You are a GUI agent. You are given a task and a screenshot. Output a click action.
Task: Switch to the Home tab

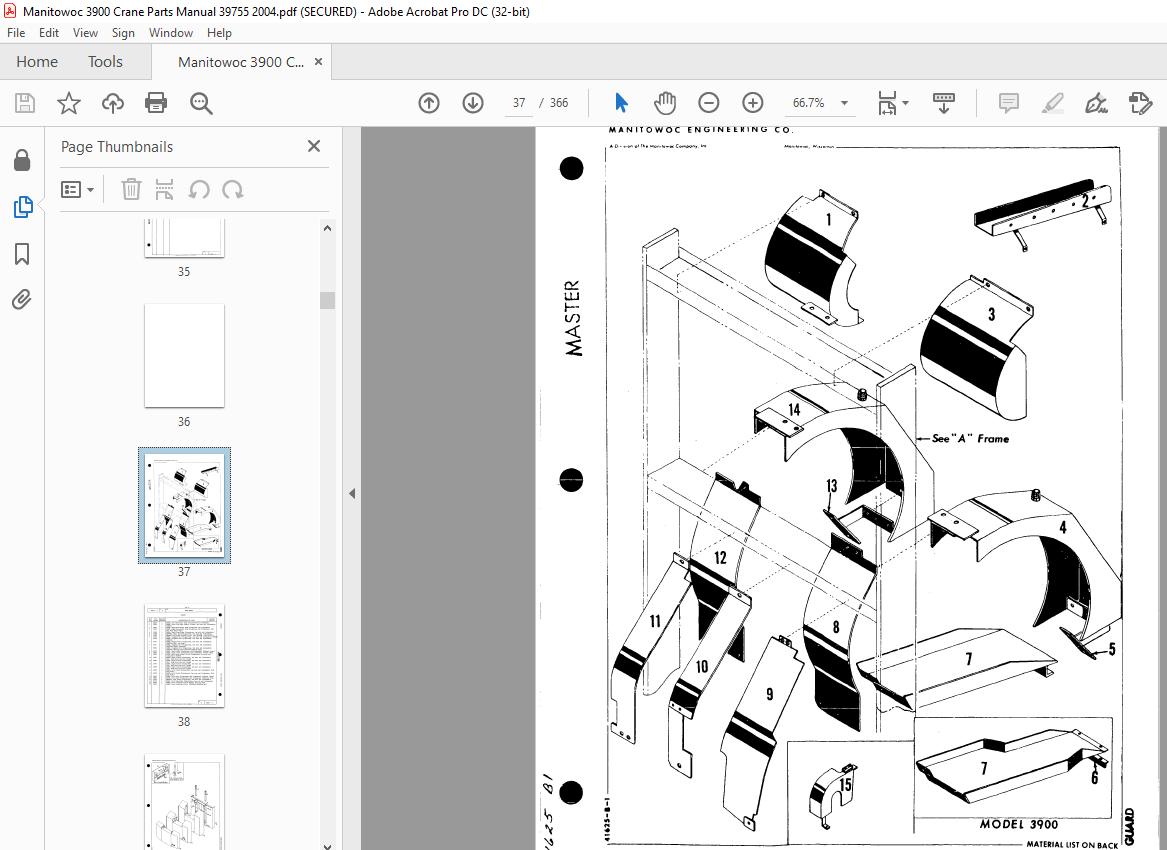click(36, 62)
